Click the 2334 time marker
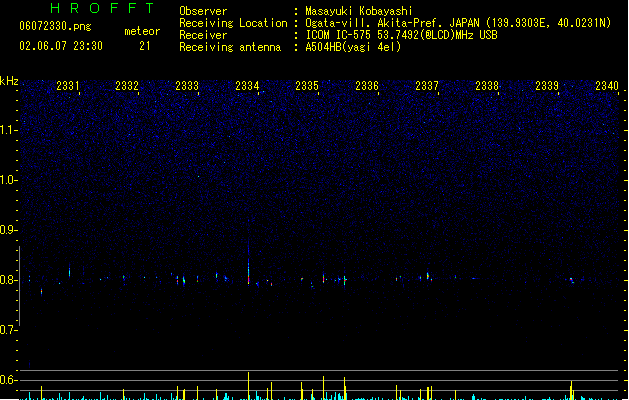629x400 pixels. [247, 86]
